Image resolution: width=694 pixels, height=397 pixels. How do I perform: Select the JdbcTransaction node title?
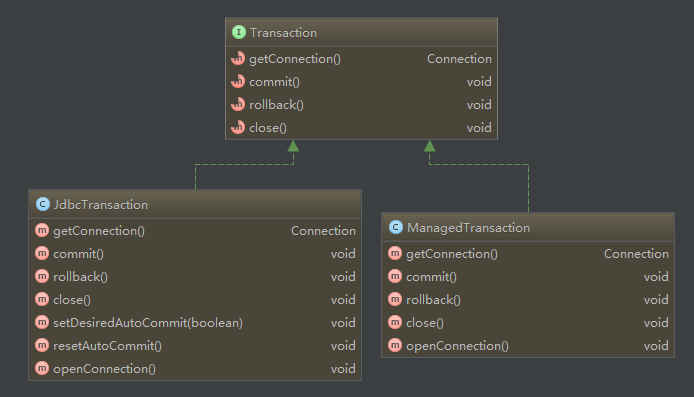[100, 204]
